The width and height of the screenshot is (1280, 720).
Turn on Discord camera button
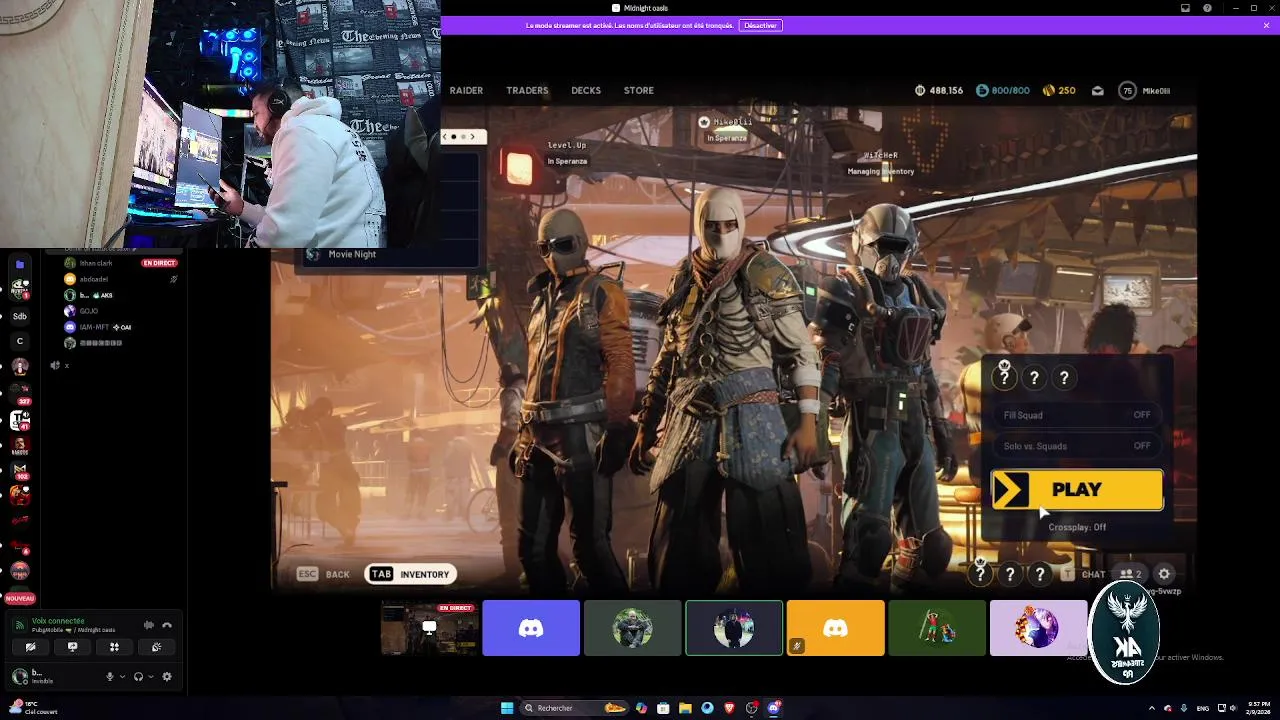[x=30, y=647]
